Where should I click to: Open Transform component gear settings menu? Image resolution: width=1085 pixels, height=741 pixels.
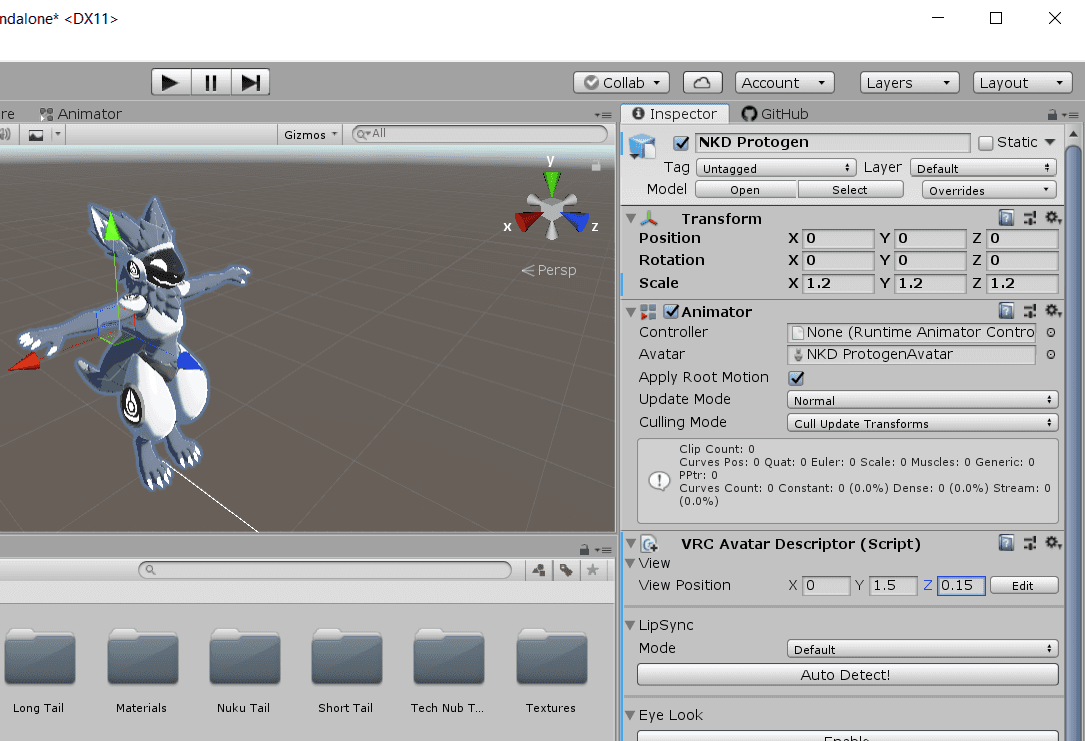click(x=1052, y=218)
